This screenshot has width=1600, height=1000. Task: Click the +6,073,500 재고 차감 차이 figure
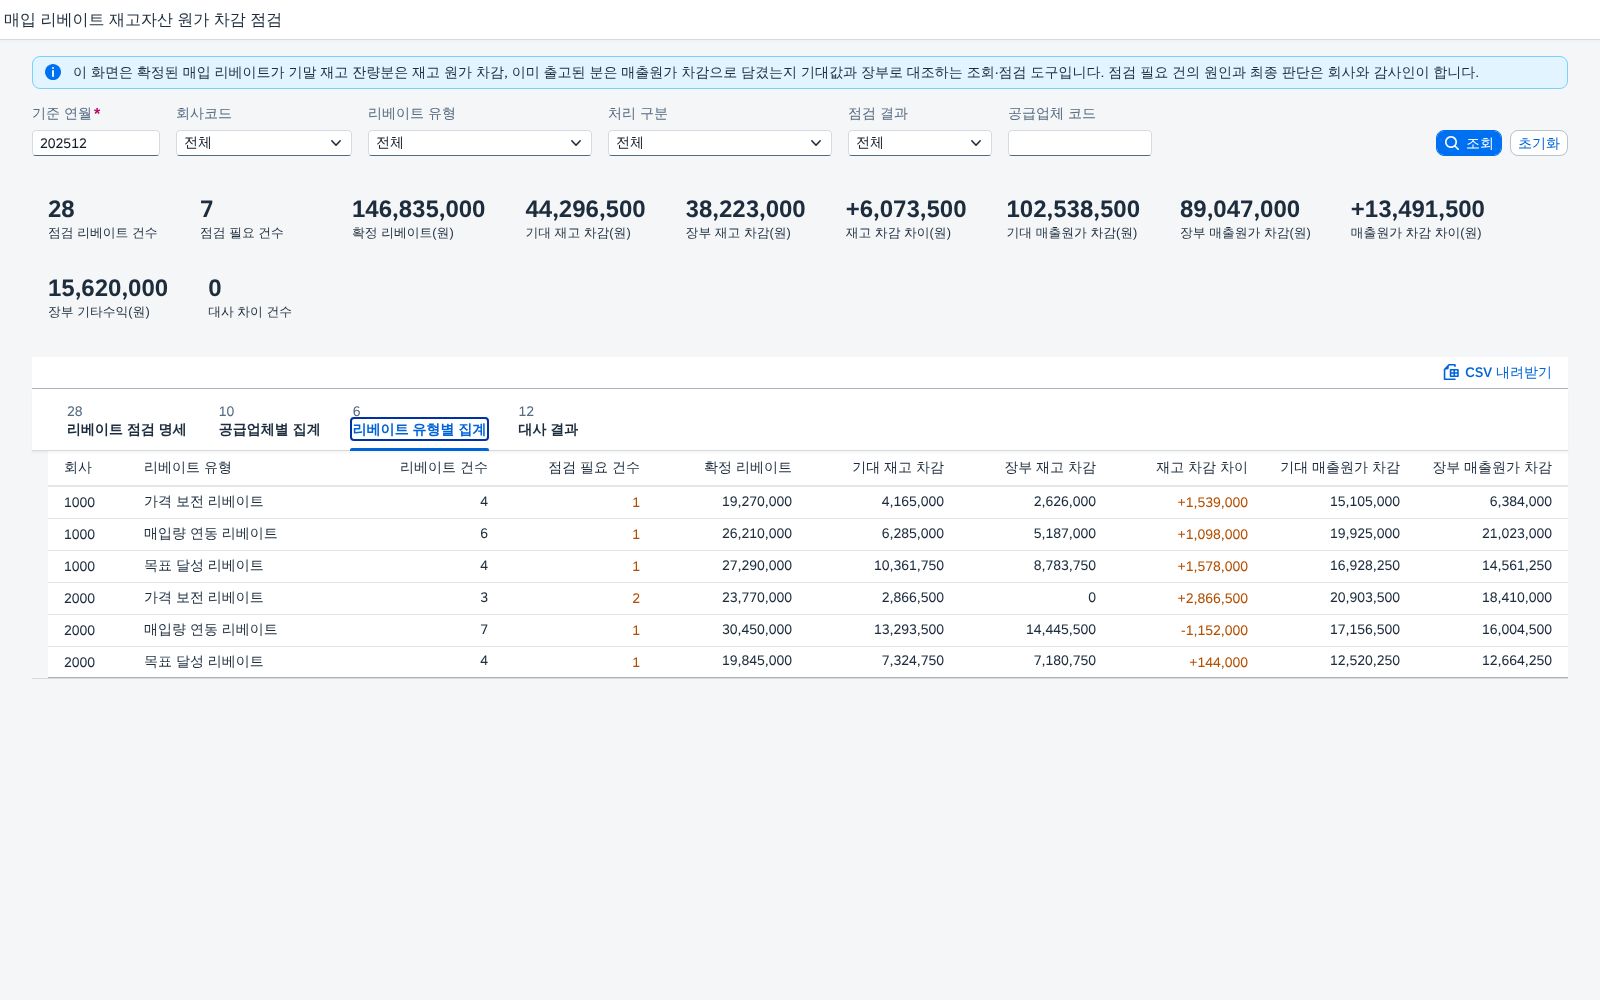pos(905,209)
